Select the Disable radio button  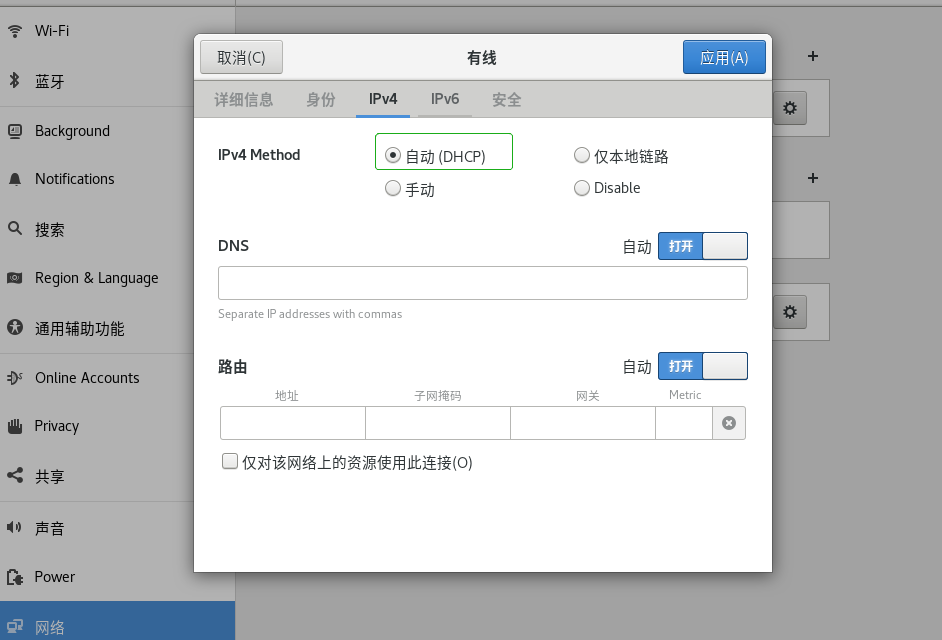[582, 188]
